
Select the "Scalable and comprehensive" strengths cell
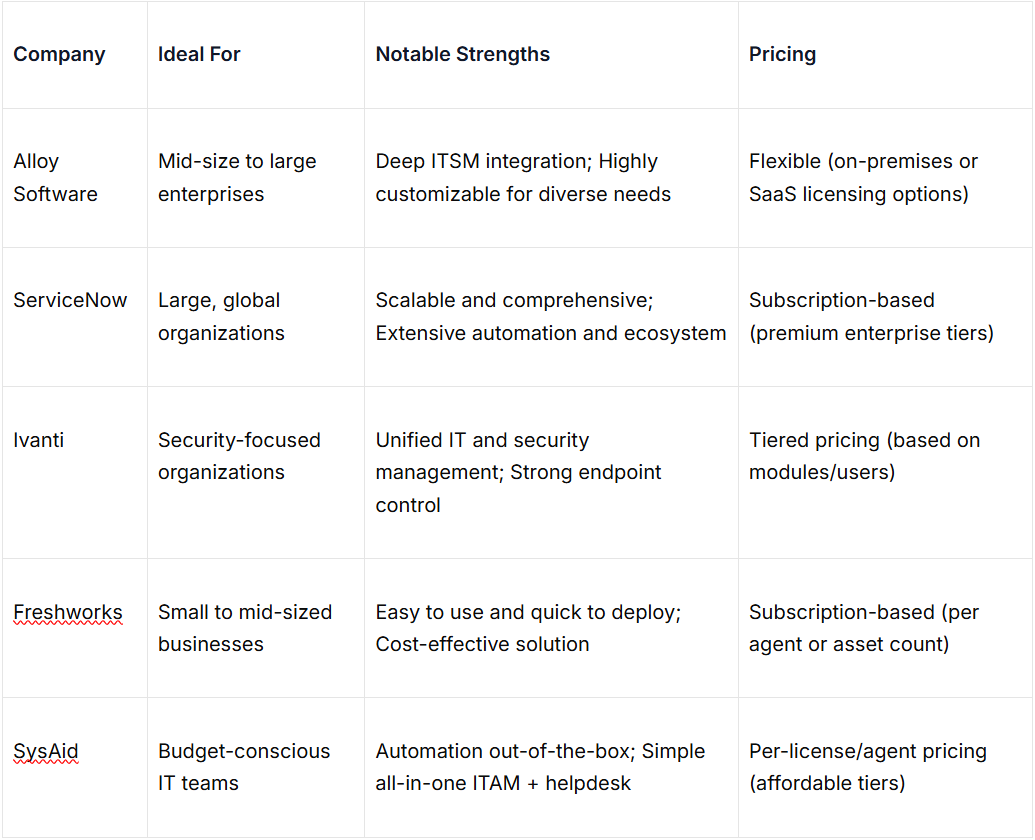(550, 317)
